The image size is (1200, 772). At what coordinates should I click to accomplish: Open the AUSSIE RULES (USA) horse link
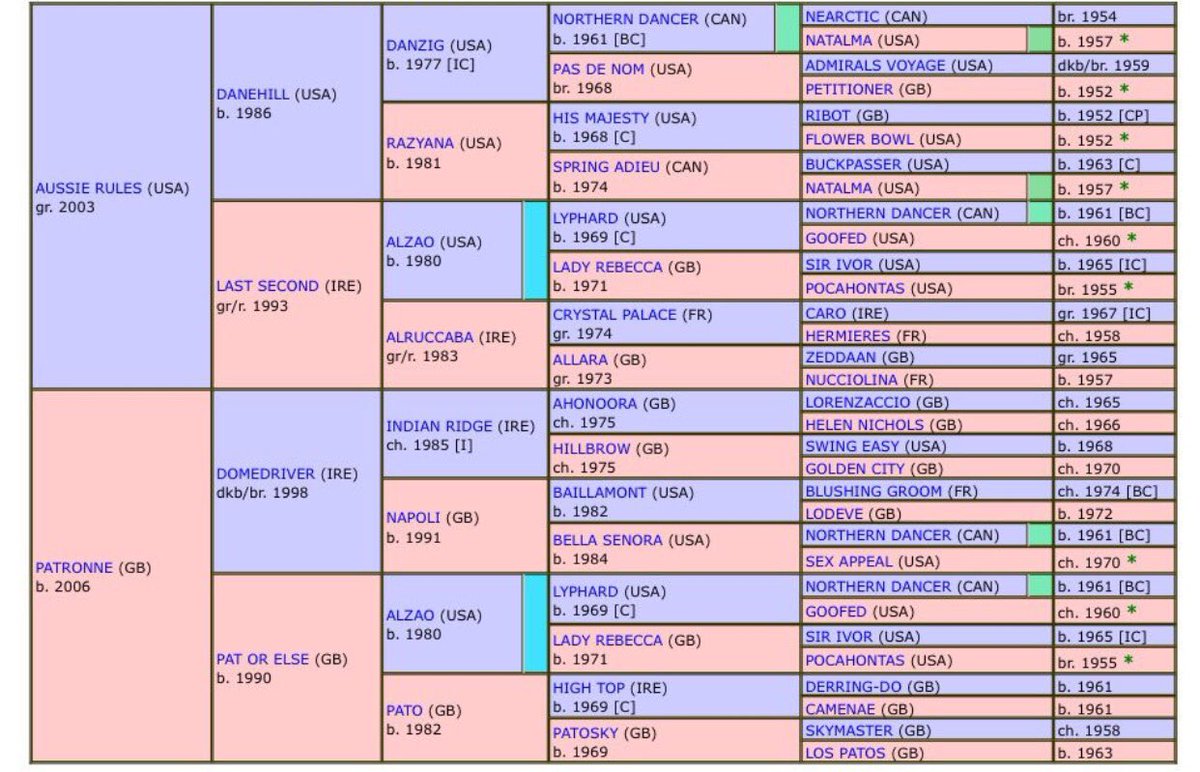111,188
